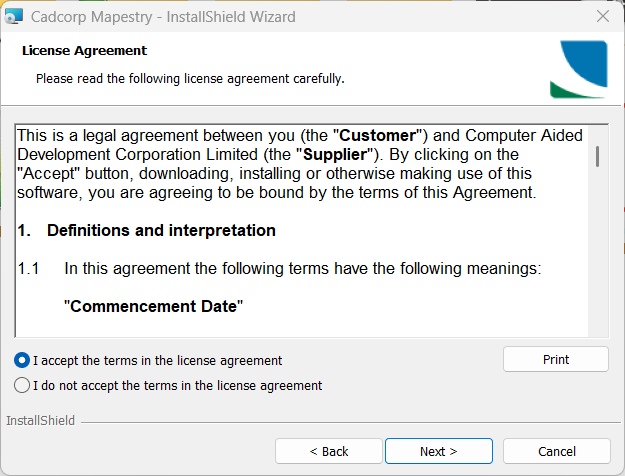The width and height of the screenshot is (625, 476).
Task: Click the 'Please read the following' instruction text
Action: click(190, 77)
